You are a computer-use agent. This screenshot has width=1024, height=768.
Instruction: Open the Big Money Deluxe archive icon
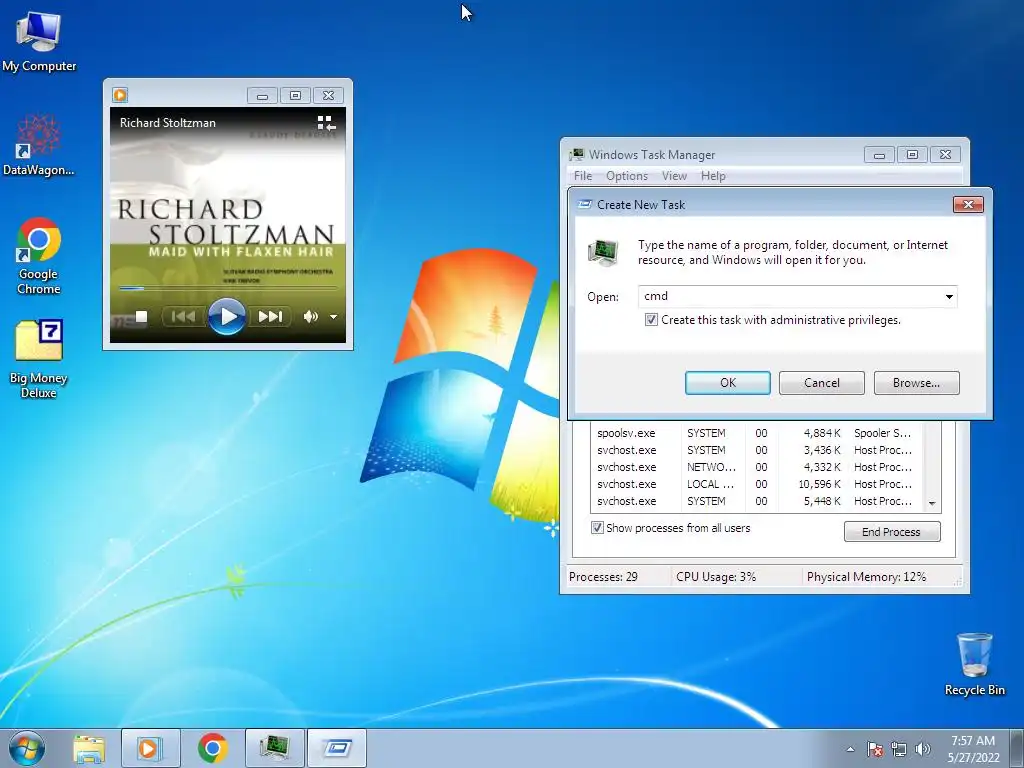[38, 359]
